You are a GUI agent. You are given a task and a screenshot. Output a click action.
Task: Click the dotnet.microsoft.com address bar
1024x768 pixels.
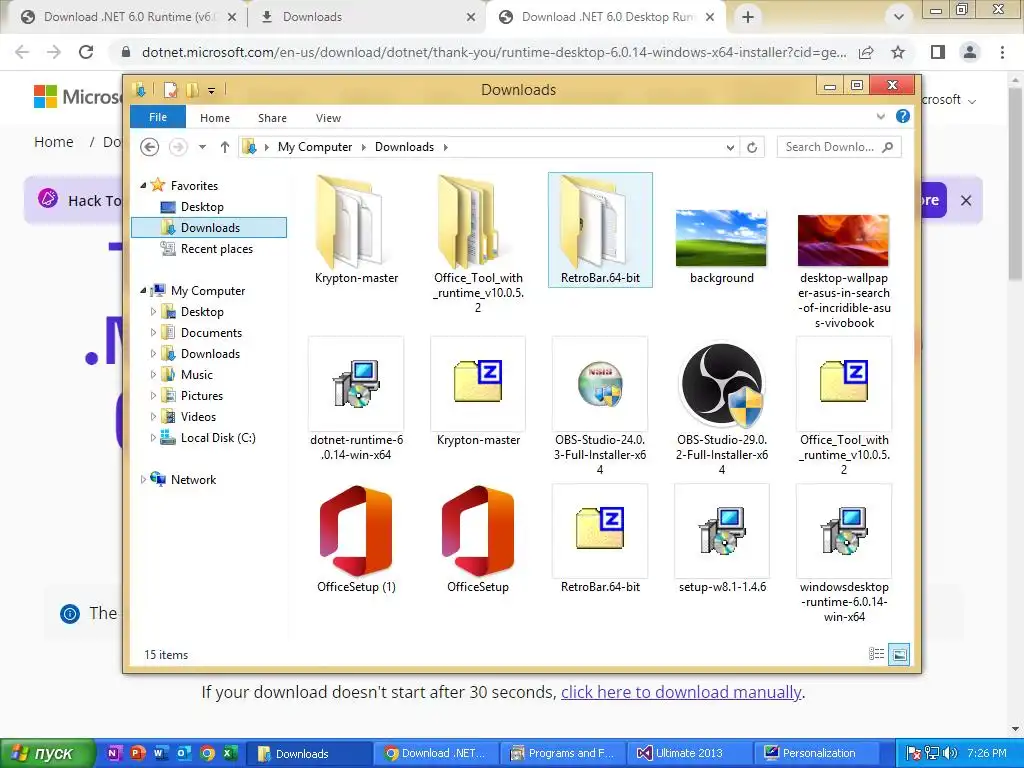click(x=494, y=52)
